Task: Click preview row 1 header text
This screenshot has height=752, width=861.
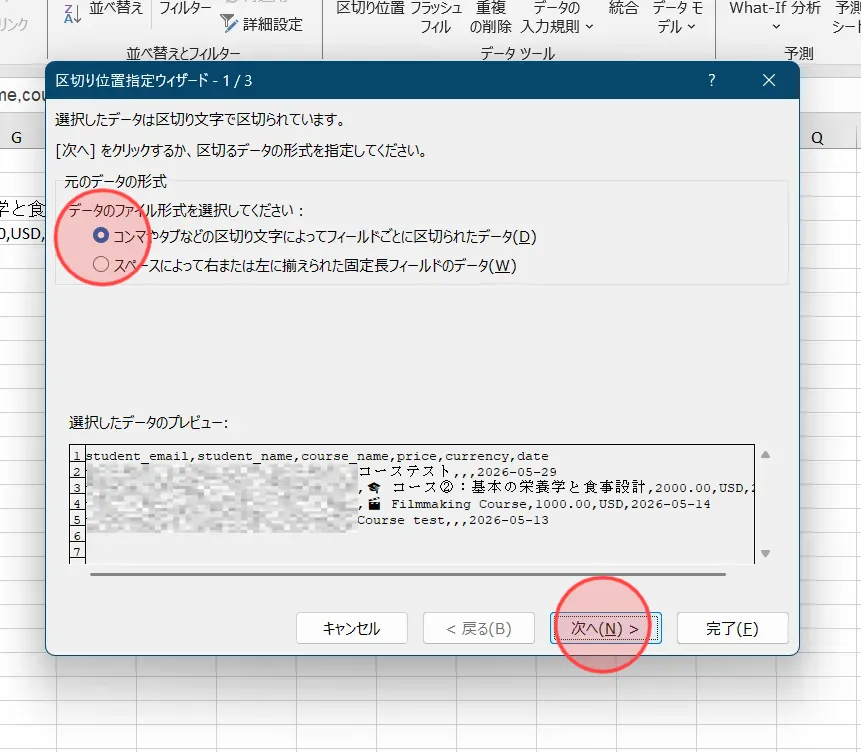Action: [x=317, y=456]
